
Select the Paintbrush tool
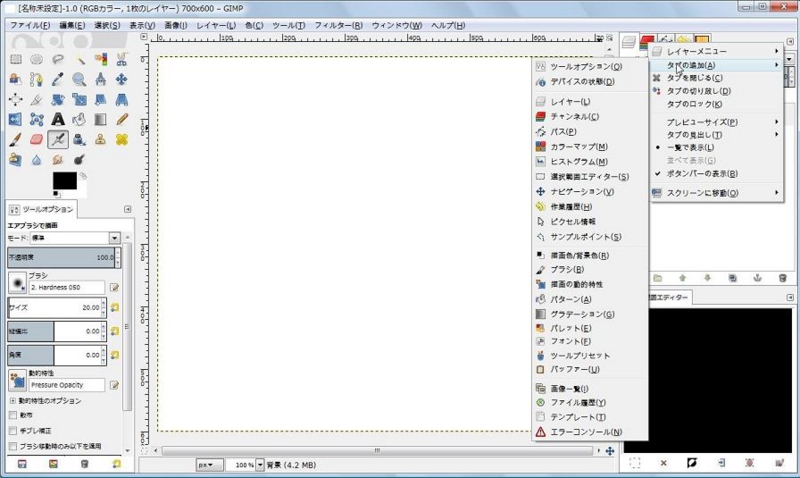[16, 139]
